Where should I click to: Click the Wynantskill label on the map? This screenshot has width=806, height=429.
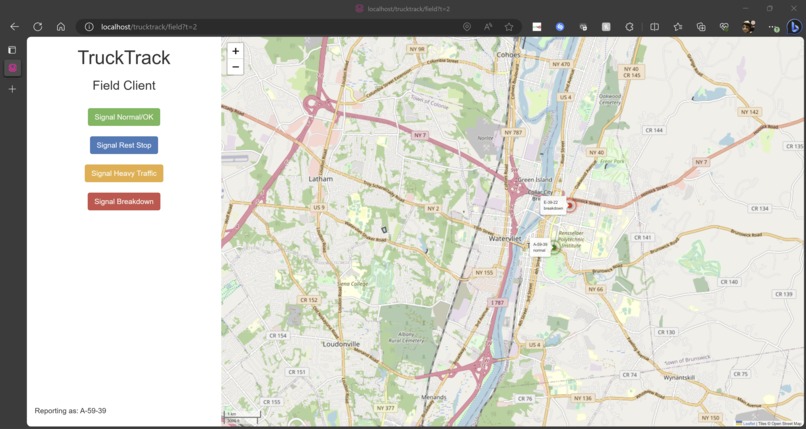[x=680, y=377]
